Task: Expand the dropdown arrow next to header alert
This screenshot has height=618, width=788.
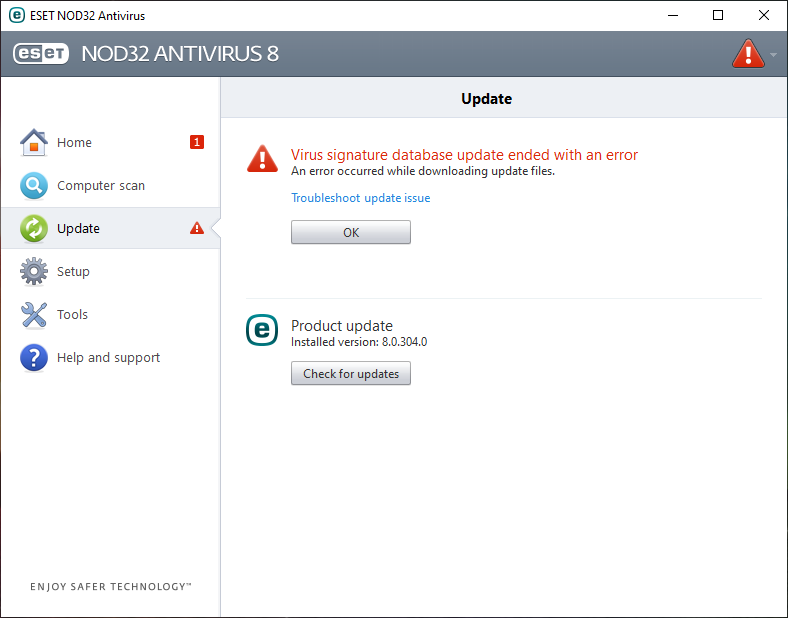Action: 773,54
